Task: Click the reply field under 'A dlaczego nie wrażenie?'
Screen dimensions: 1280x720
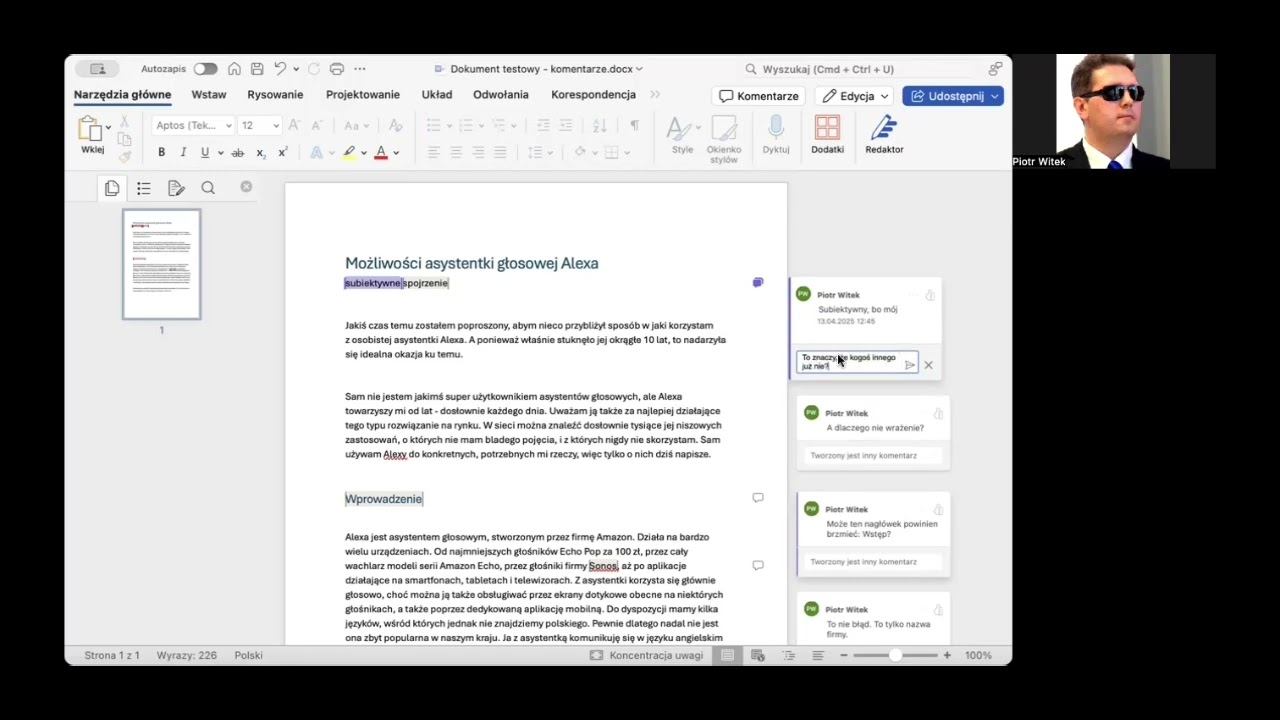Action: [872, 455]
